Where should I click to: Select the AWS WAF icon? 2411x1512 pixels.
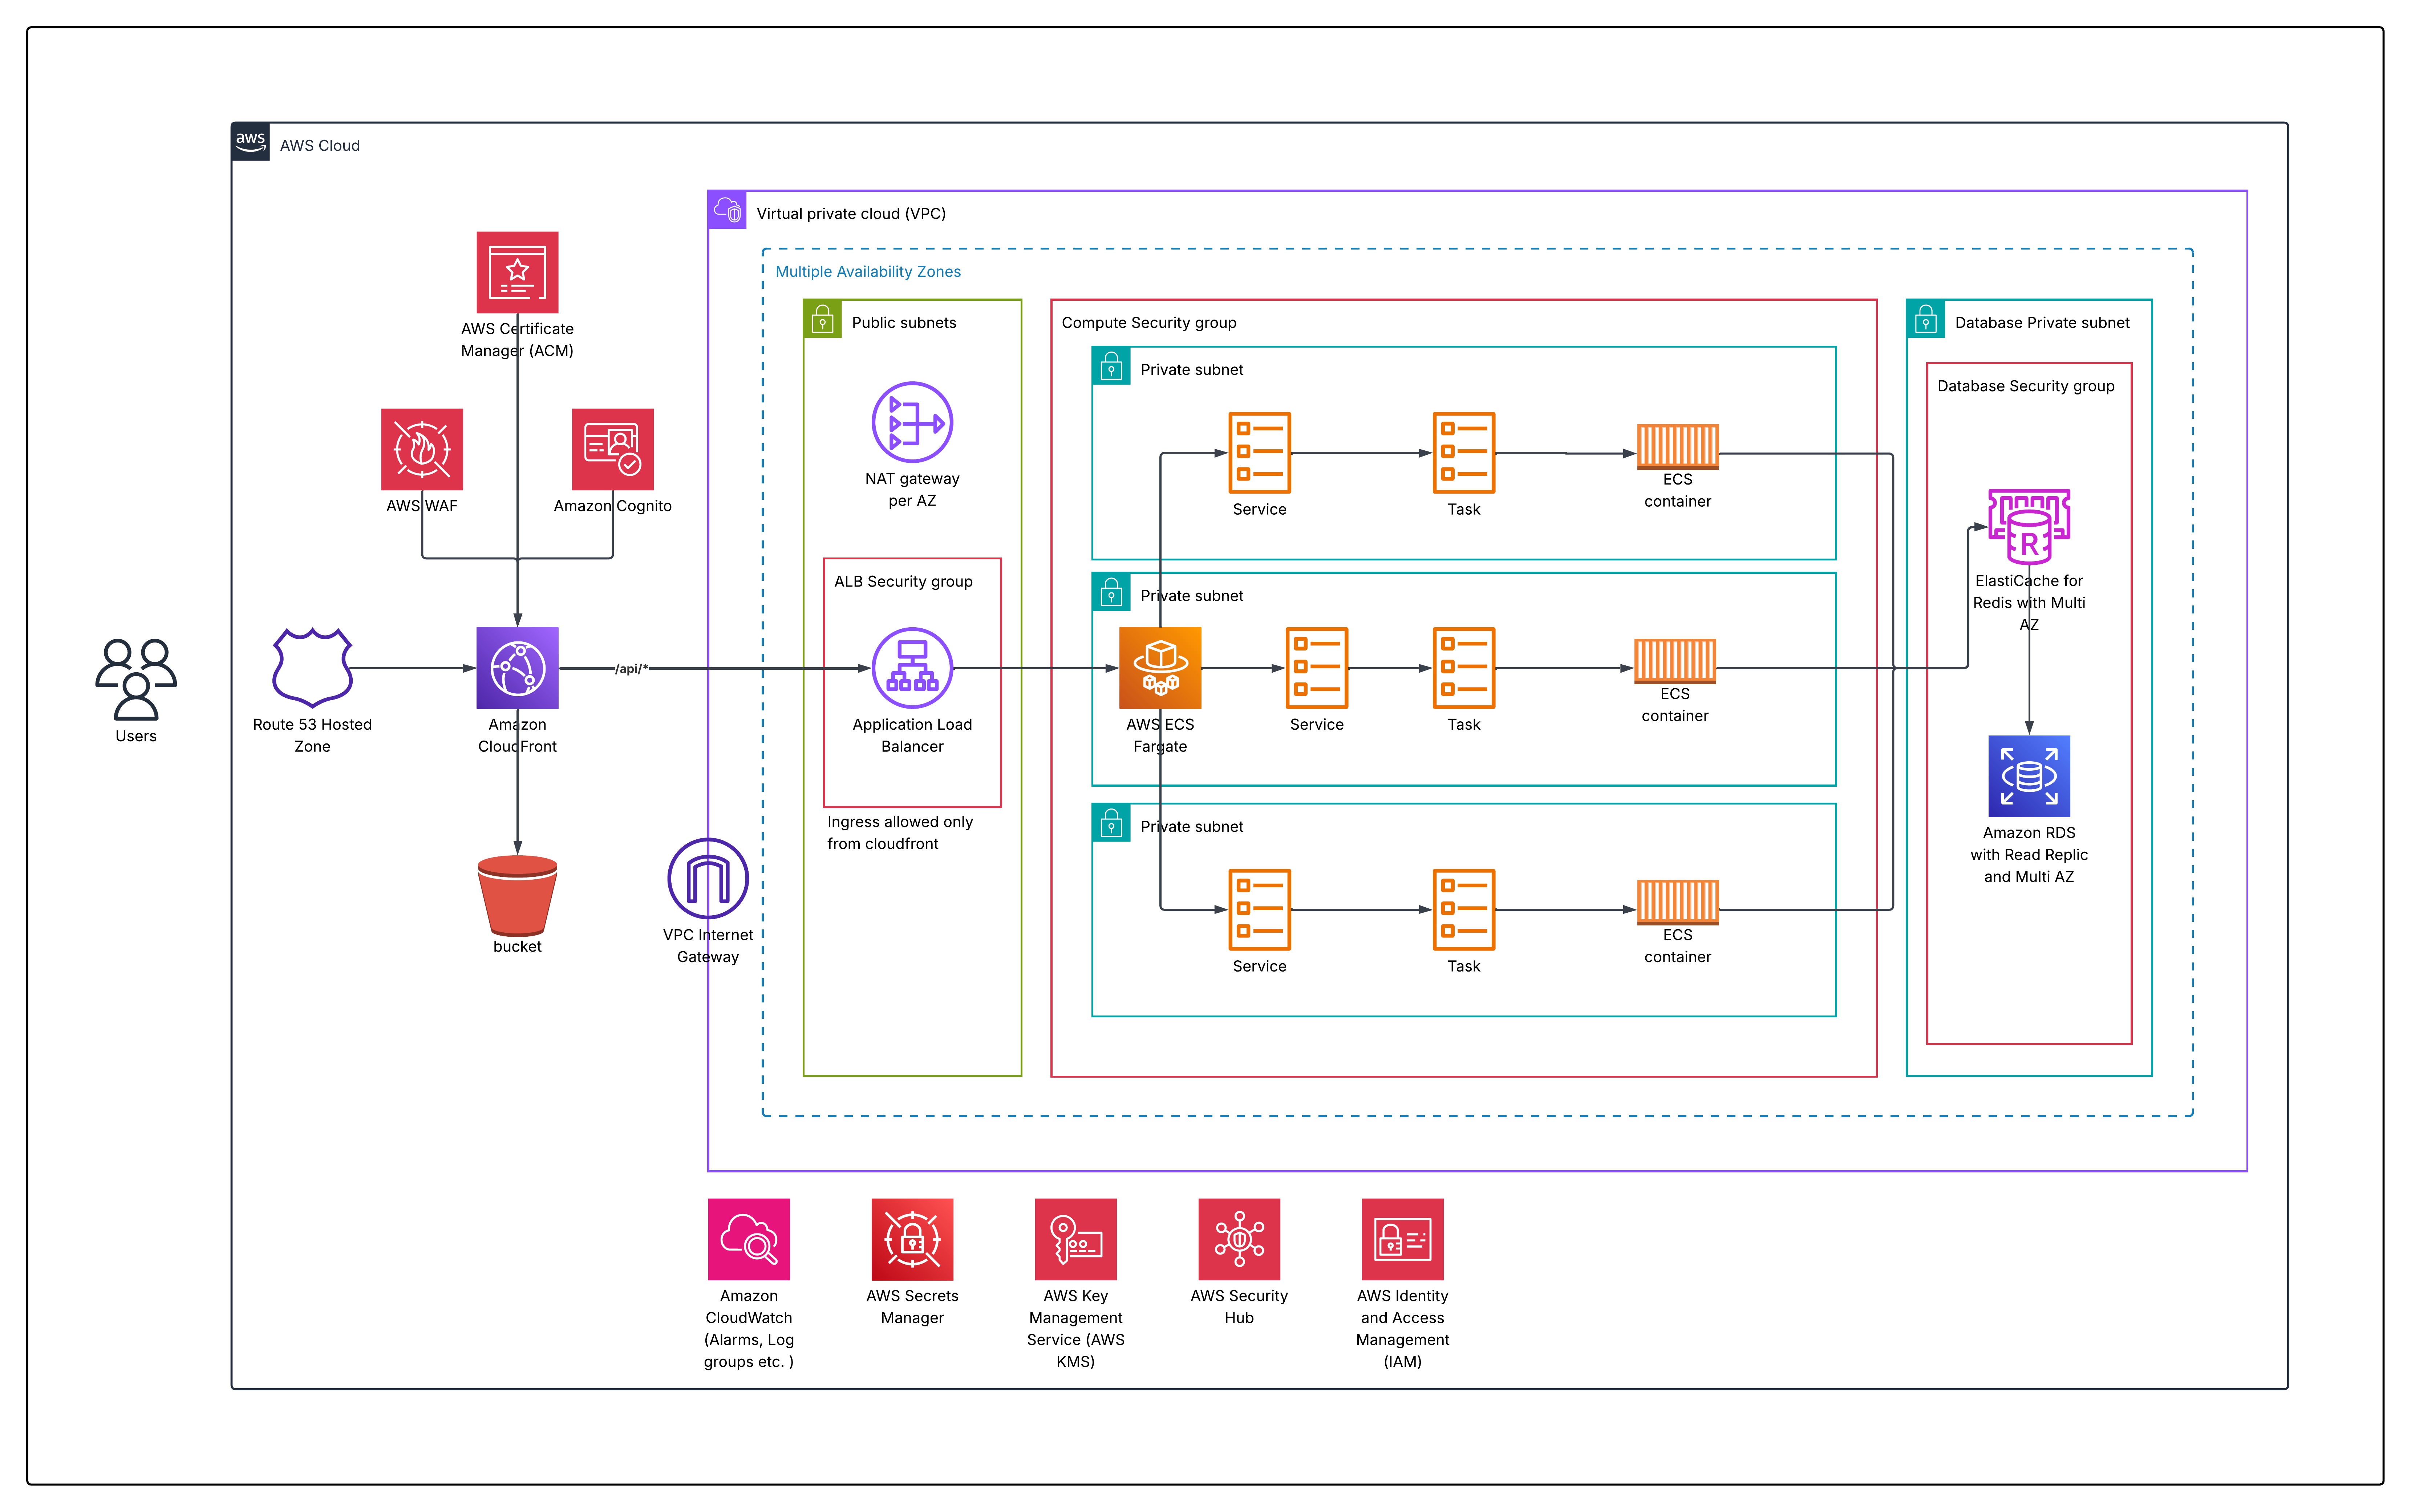click(422, 449)
